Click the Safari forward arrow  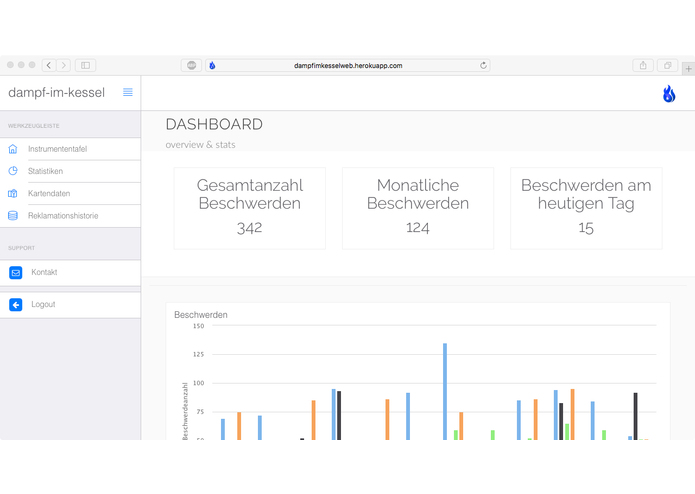point(63,66)
